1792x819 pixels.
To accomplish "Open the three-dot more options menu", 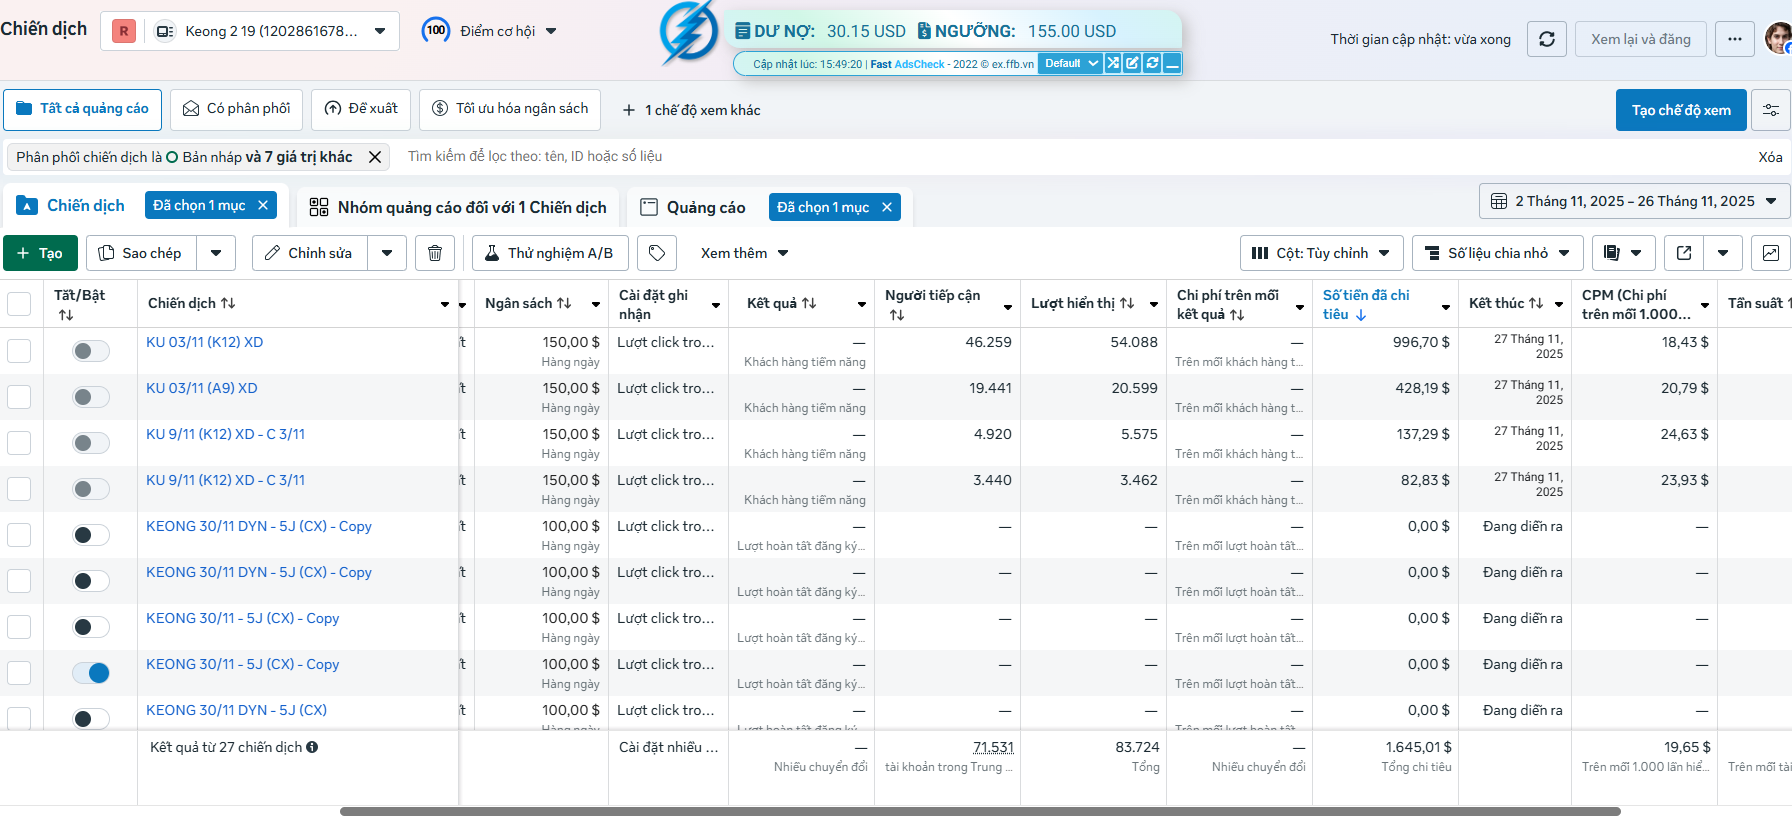I will click(1734, 39).
